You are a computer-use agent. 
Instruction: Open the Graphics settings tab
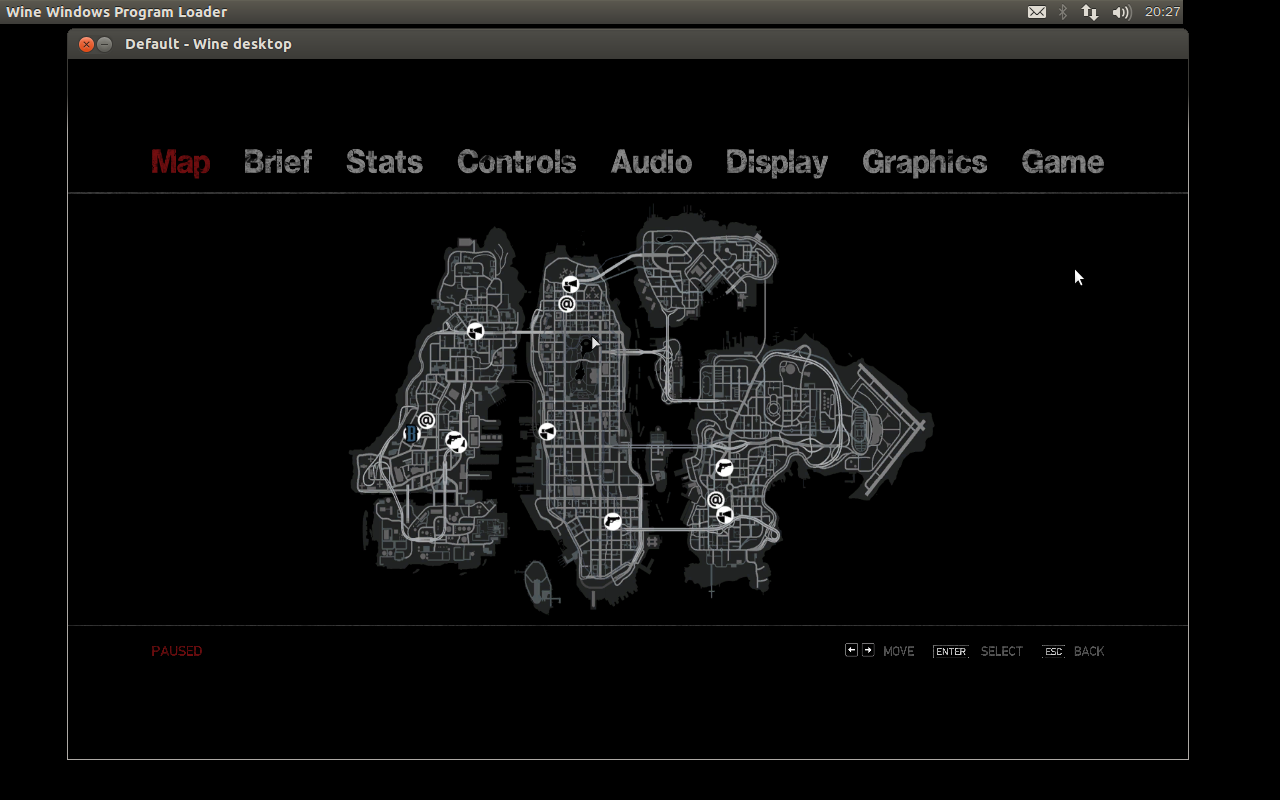(925, 162)
